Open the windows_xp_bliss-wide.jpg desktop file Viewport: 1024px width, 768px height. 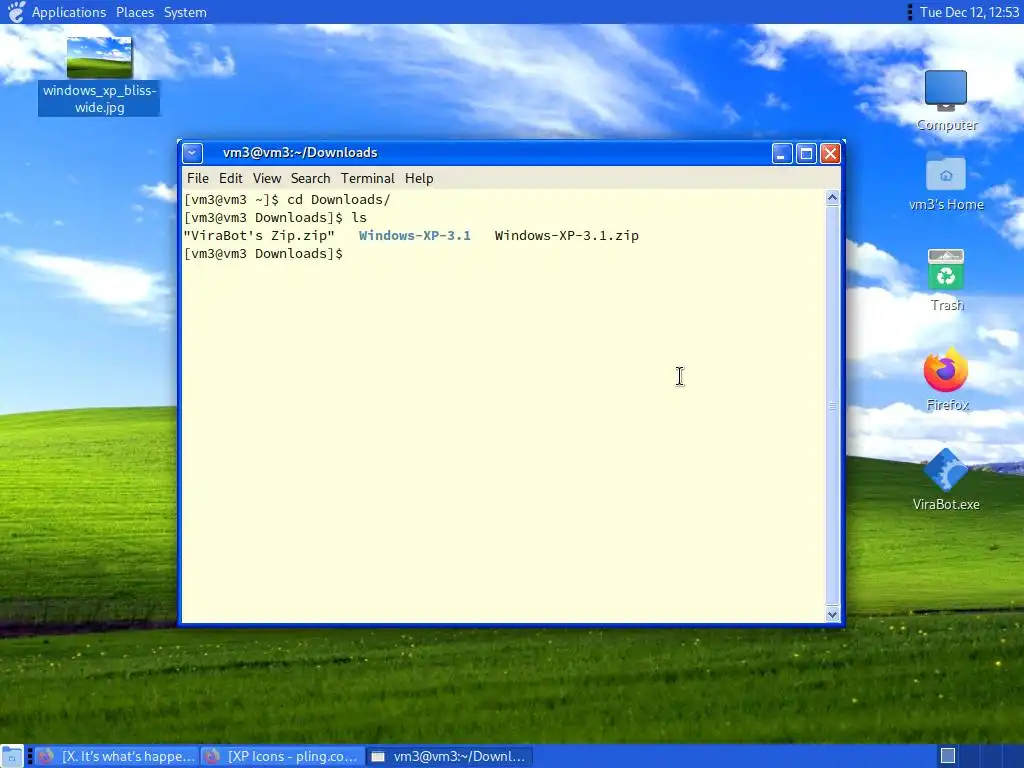[x=99, y=76]
